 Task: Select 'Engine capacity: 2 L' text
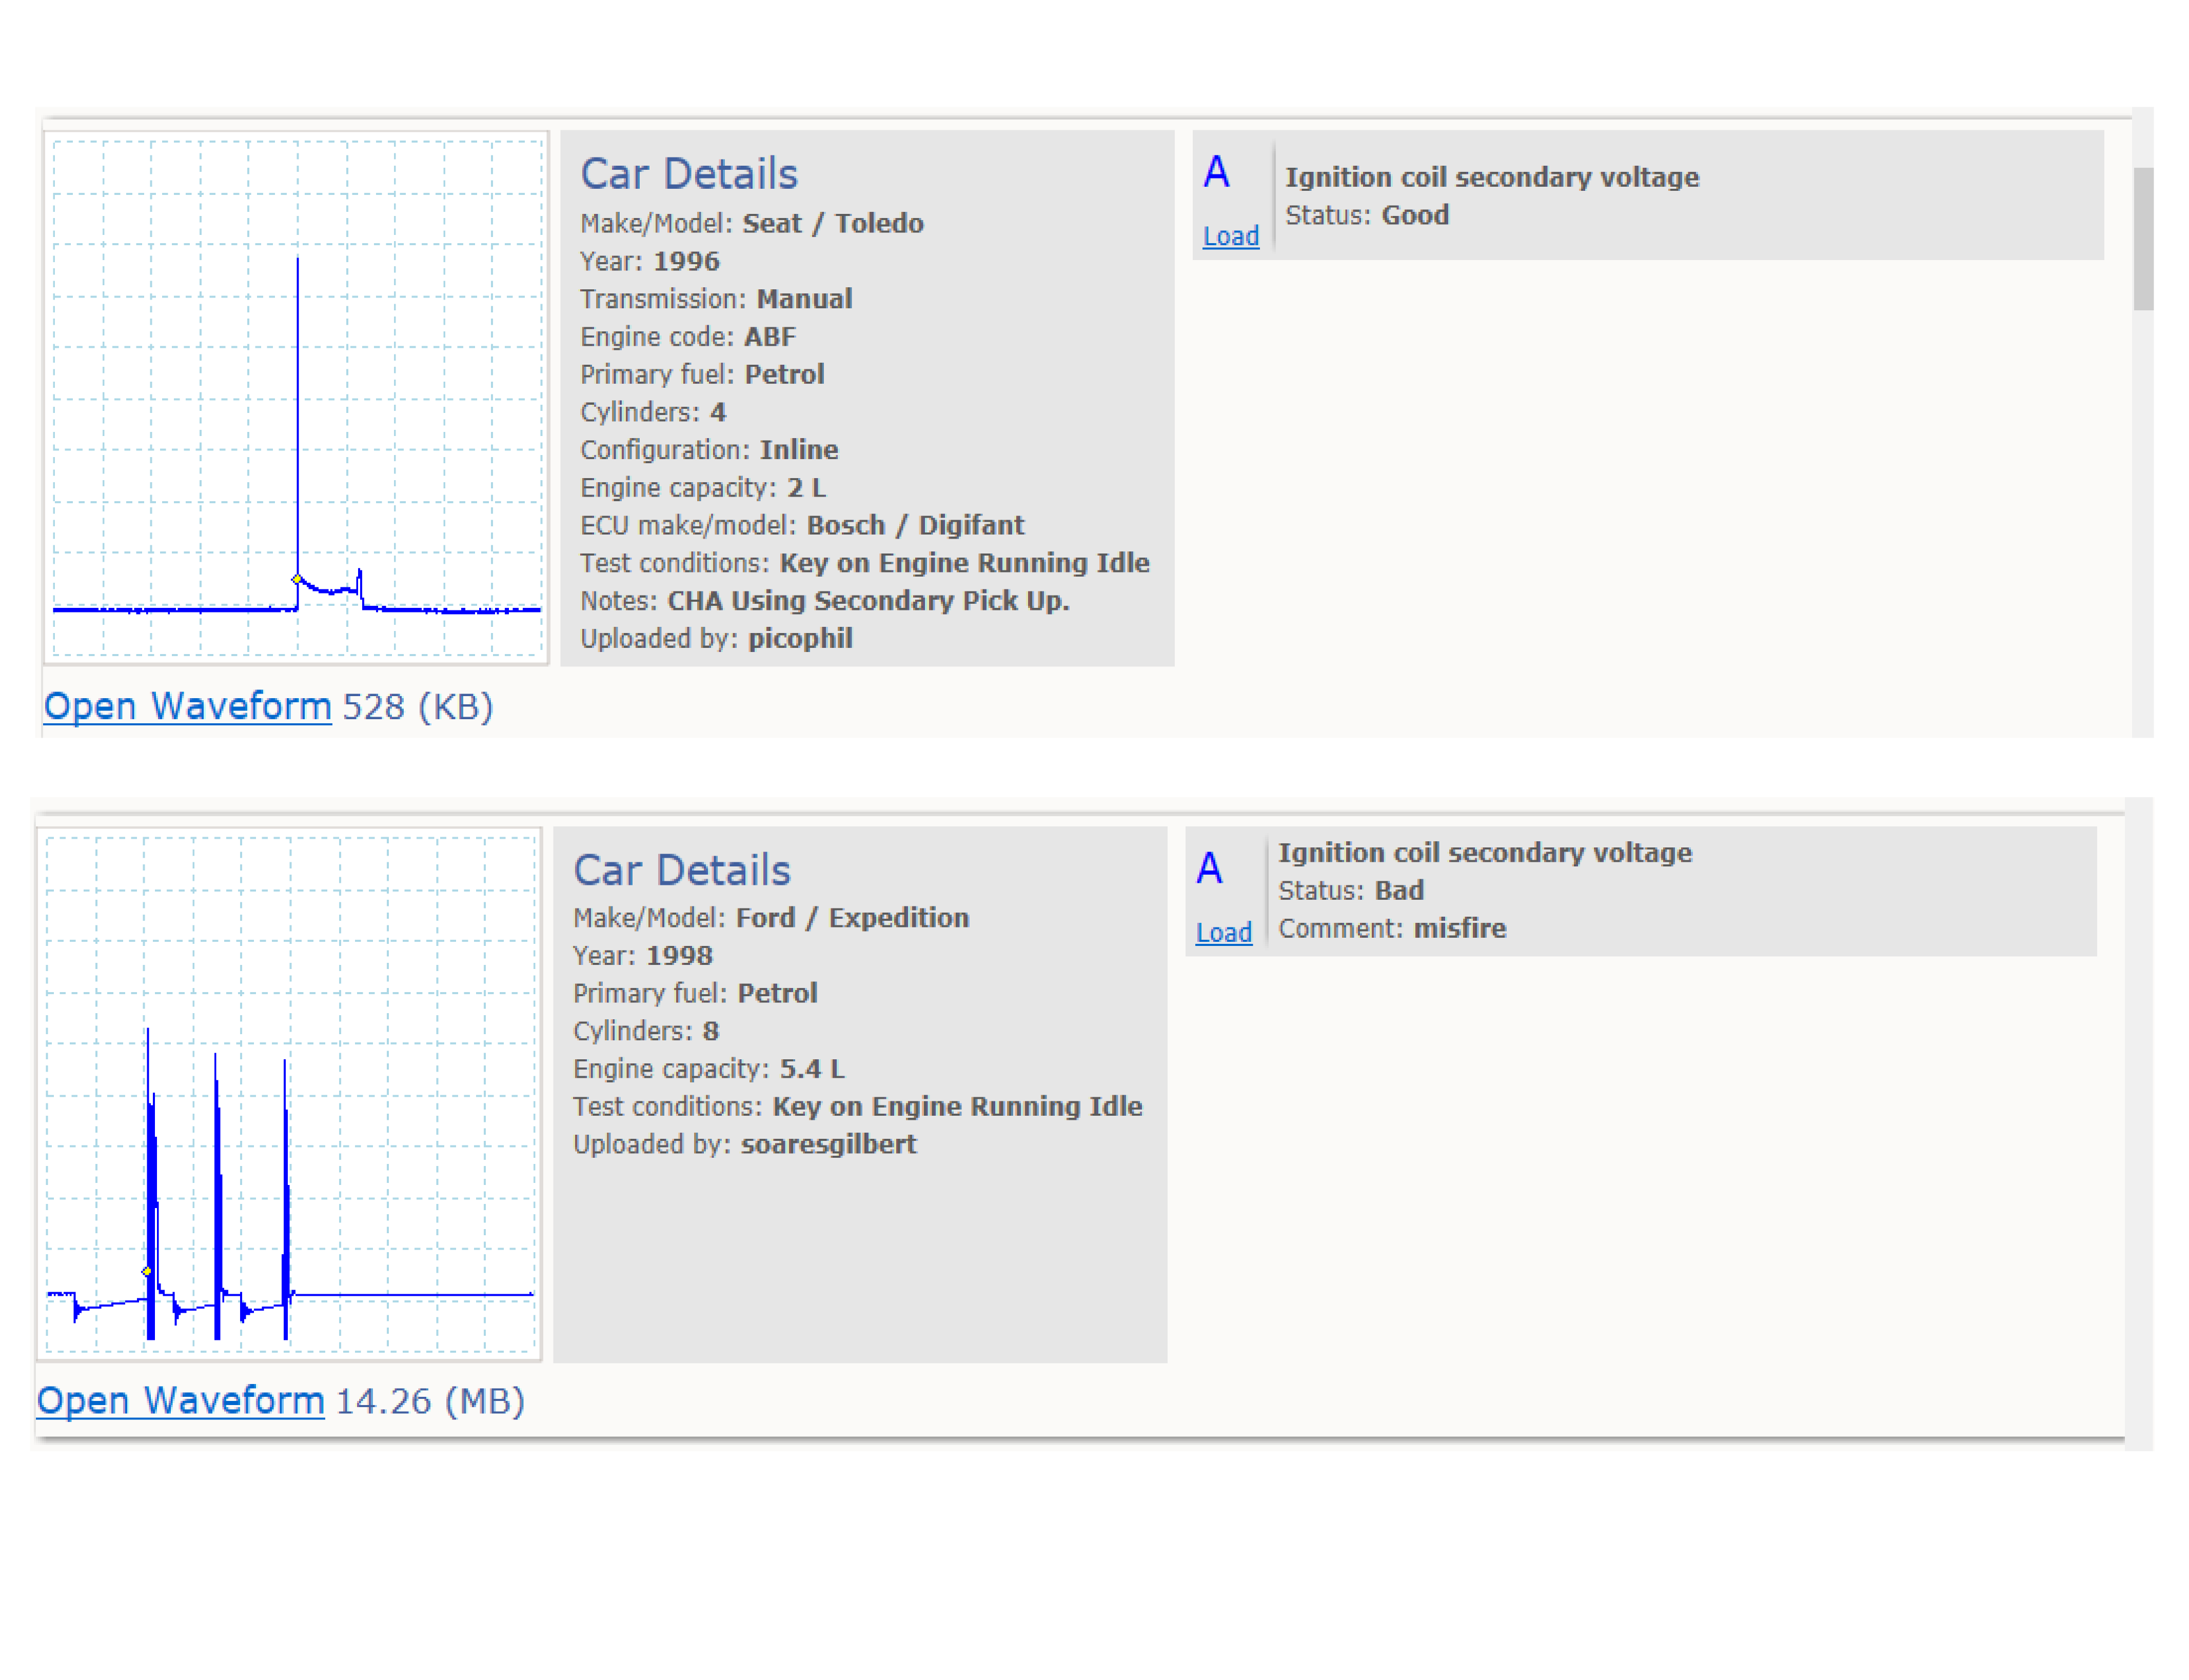(x=703, y=488)
